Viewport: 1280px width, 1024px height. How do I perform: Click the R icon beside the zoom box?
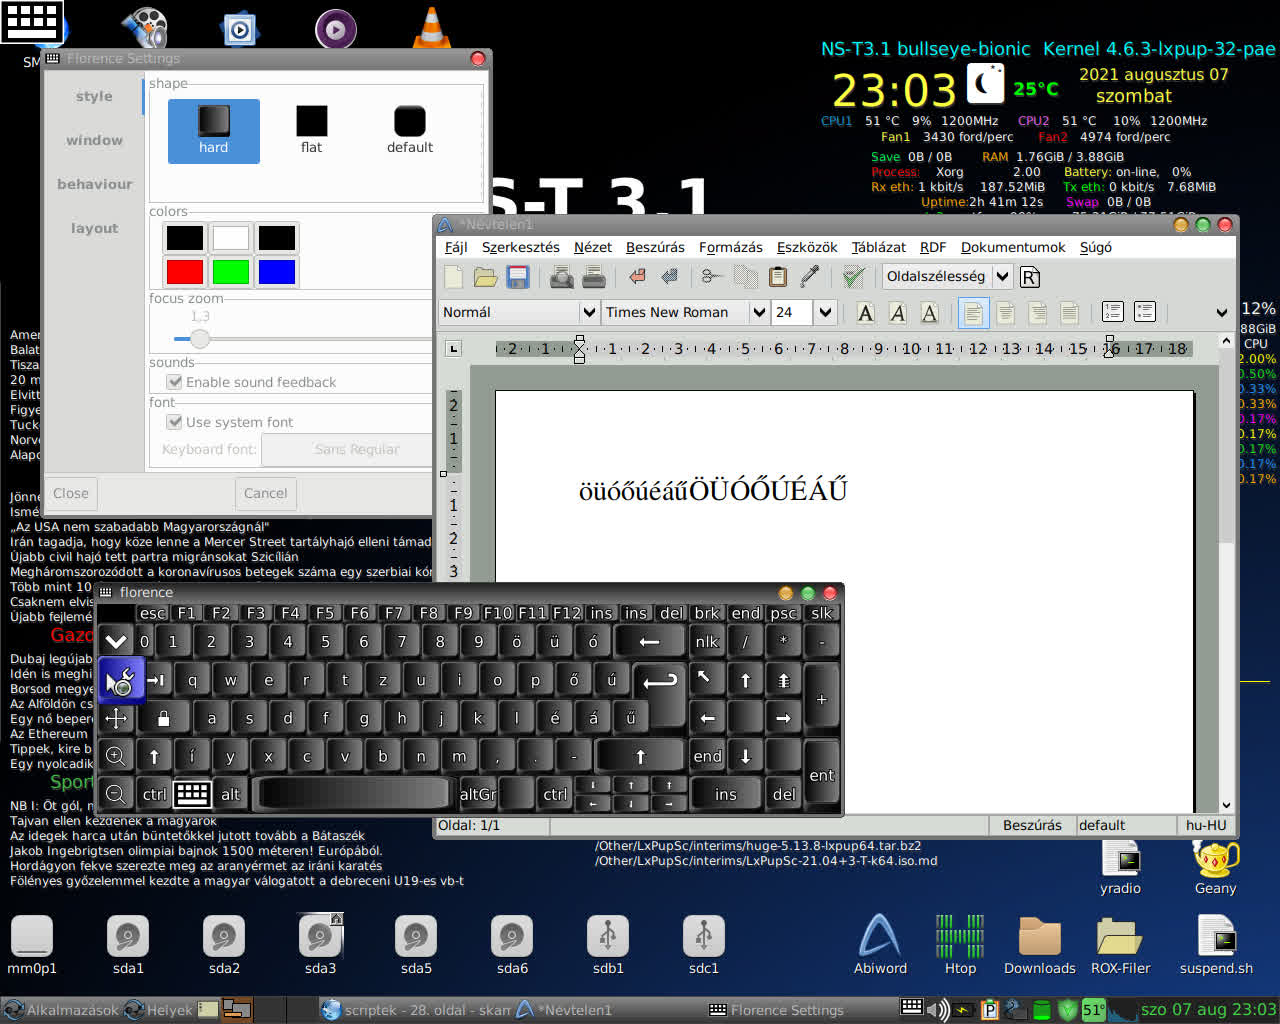(1030, 277)
